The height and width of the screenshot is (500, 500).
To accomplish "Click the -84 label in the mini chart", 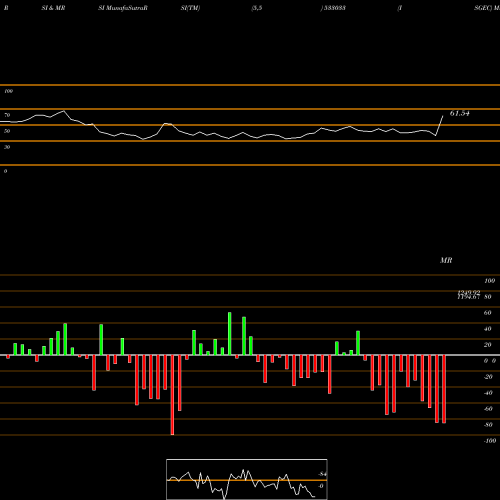I will 322,474.
